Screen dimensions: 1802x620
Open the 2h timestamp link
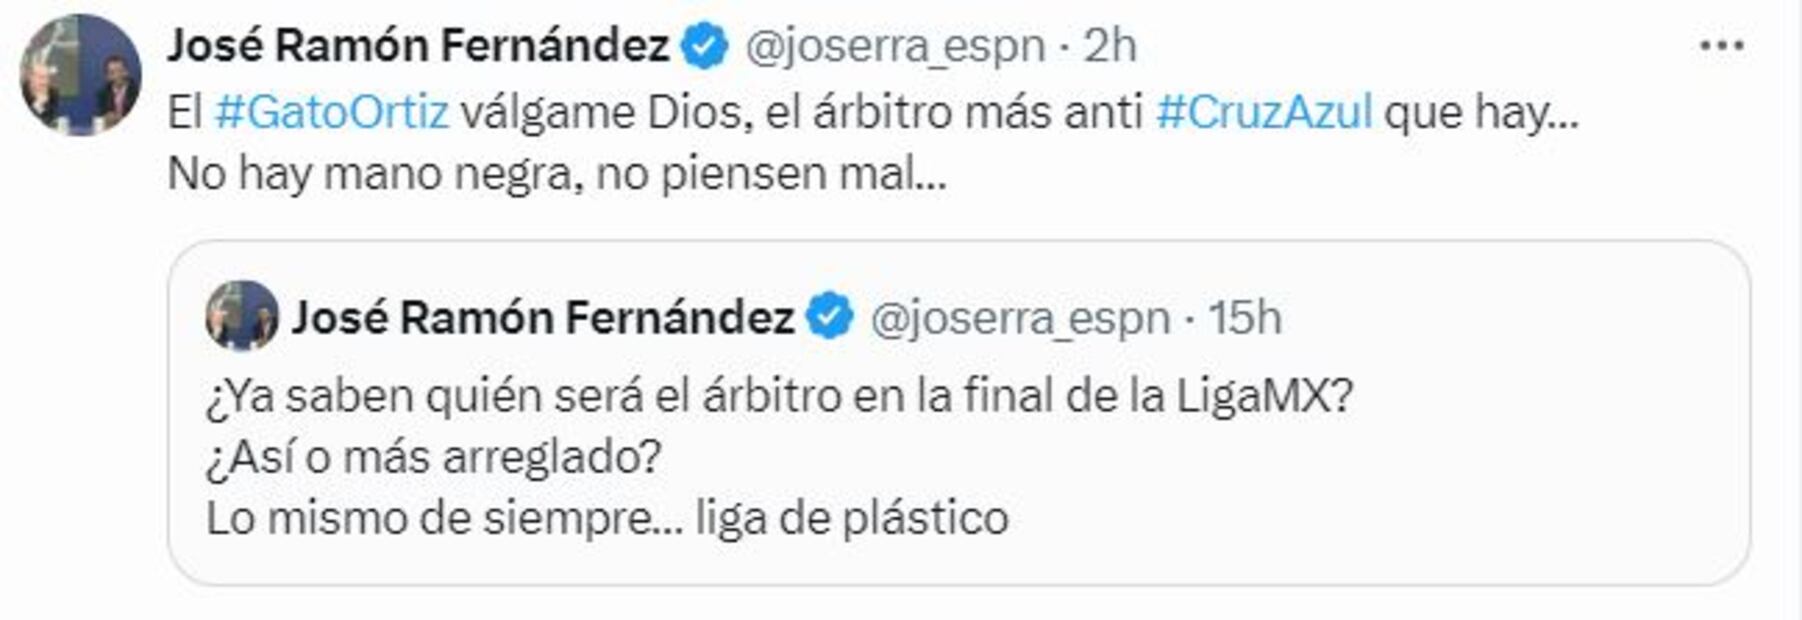click(x=1110, y=46)
